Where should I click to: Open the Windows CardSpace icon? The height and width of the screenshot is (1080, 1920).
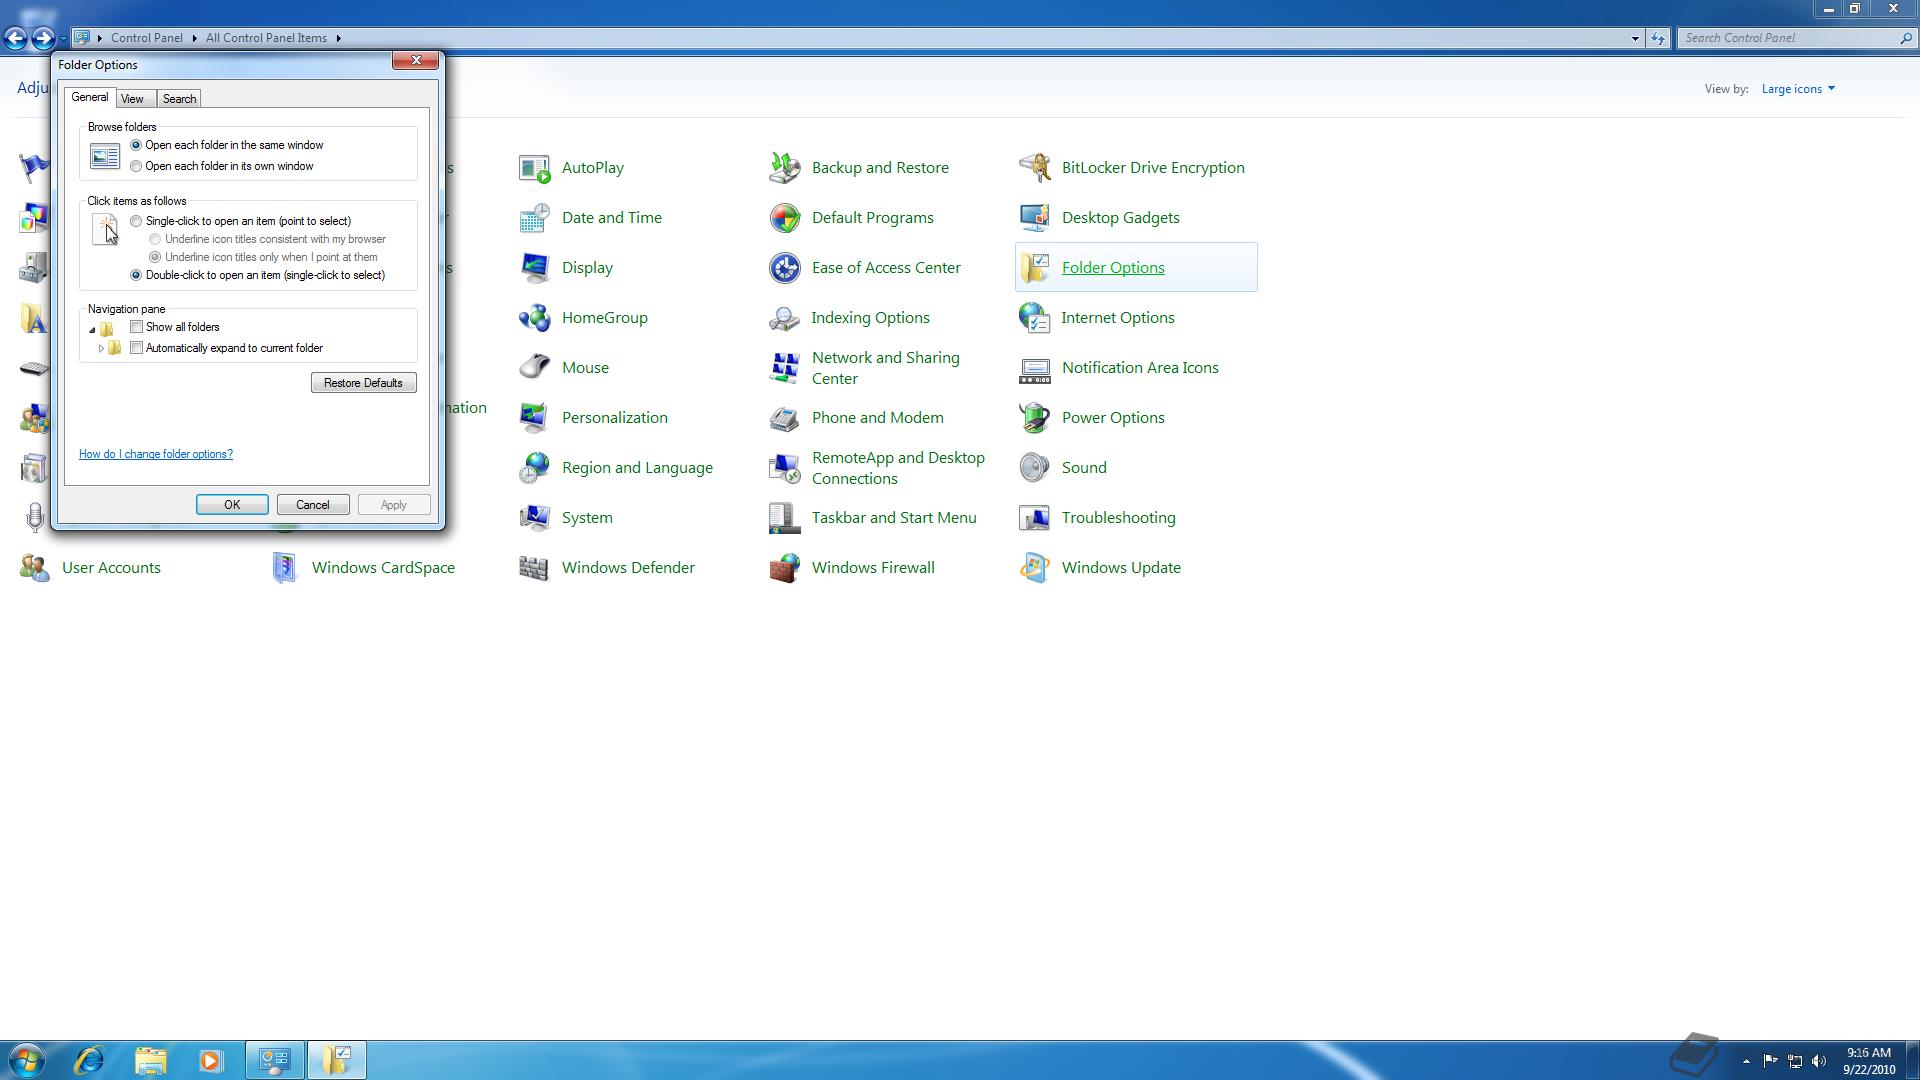click(x=285, y=568)
